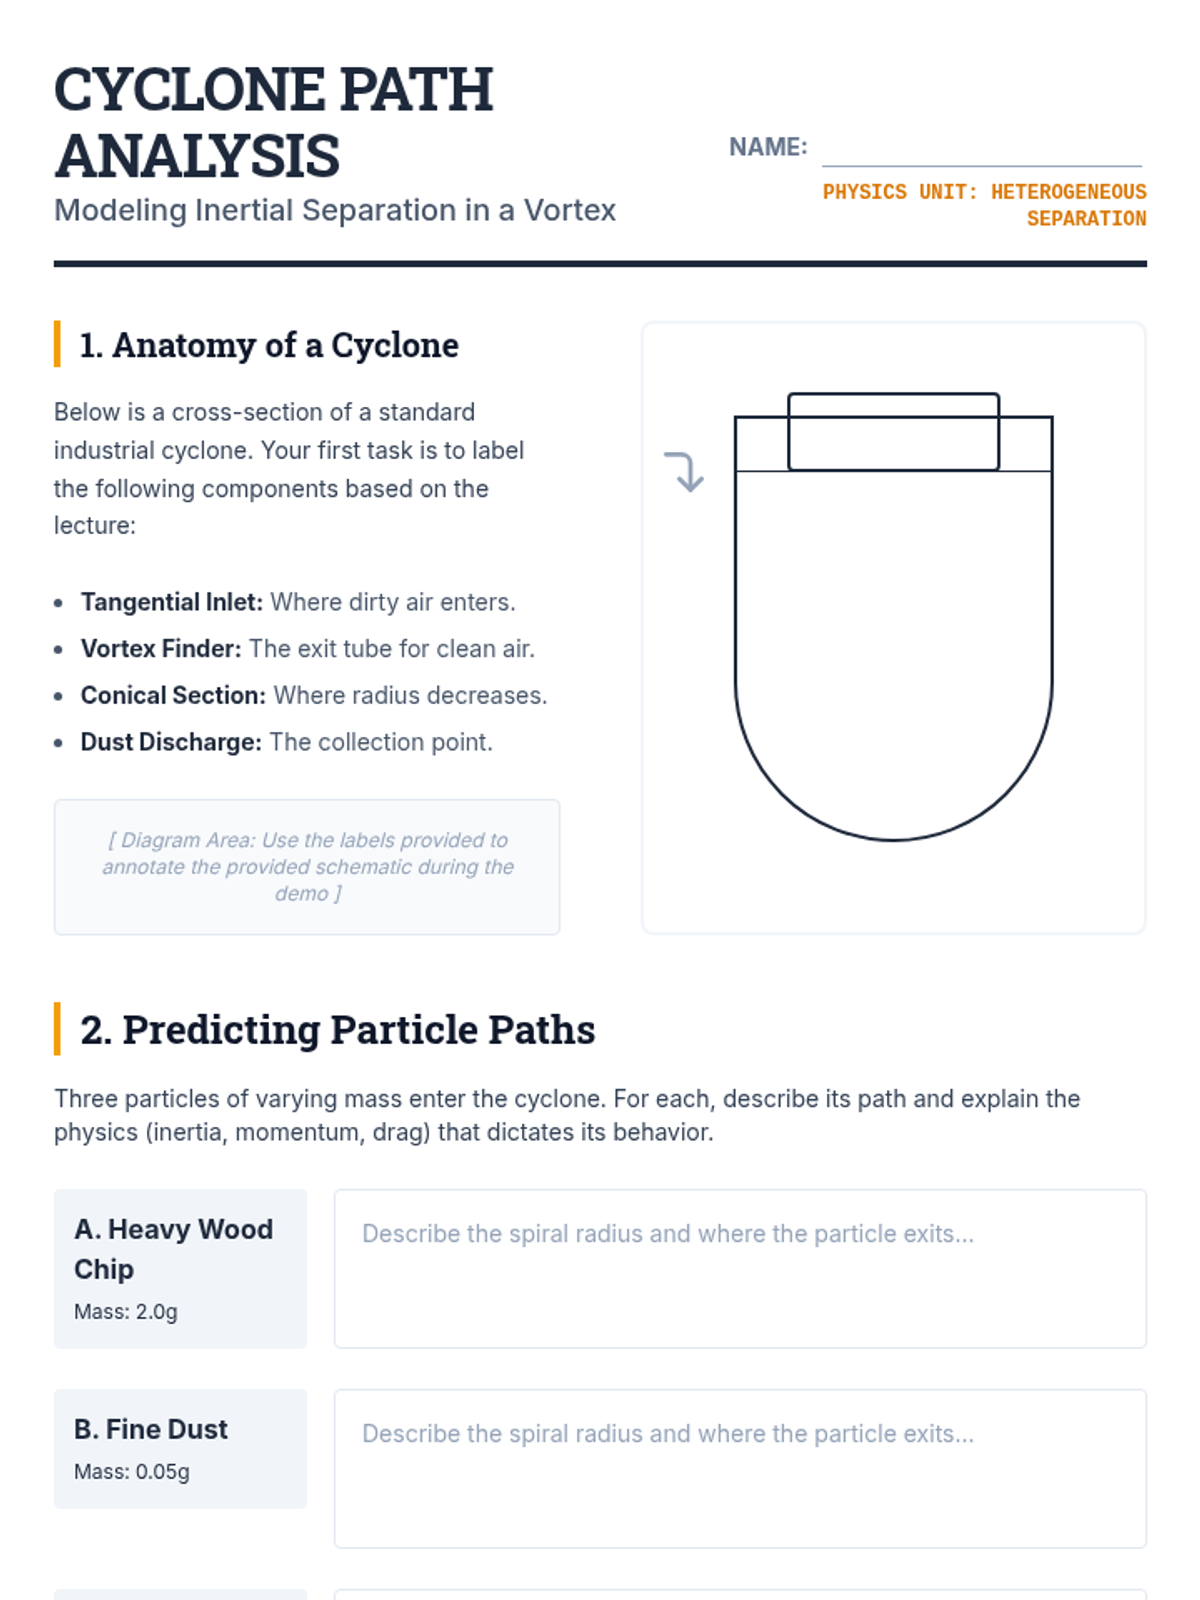Screen dimensions: 1200x1600
Task: Click the Dust Discharge bullet item
Action: (x=286, y=742)
